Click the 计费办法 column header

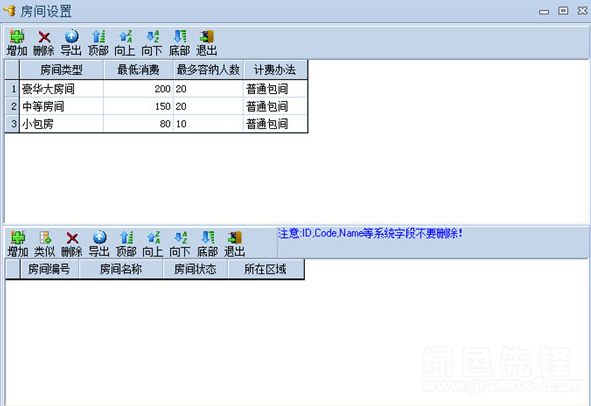(x=275, y=70)
